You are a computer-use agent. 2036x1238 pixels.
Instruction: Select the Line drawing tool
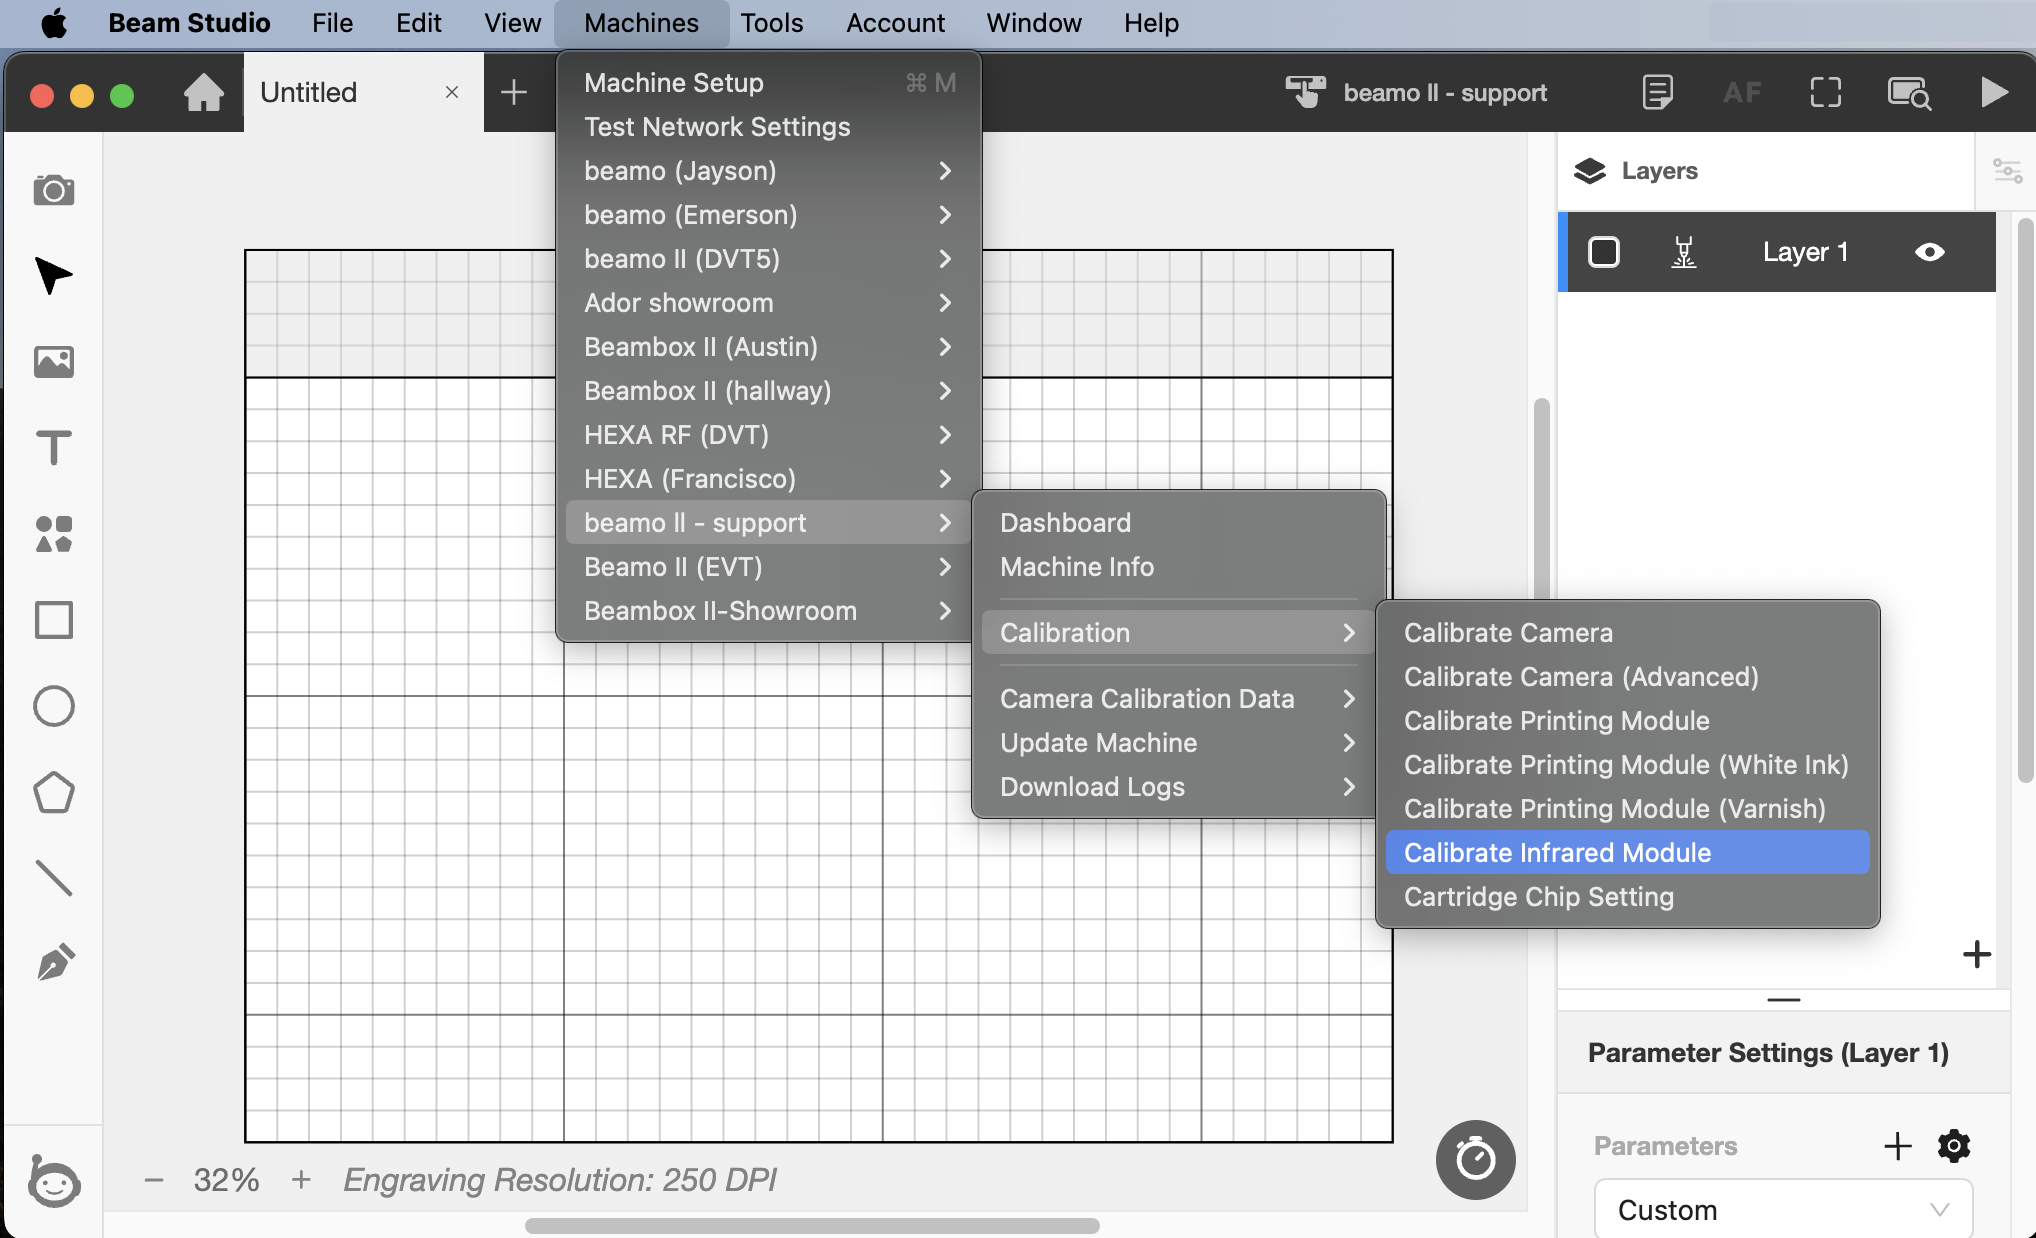coord(54,878)
